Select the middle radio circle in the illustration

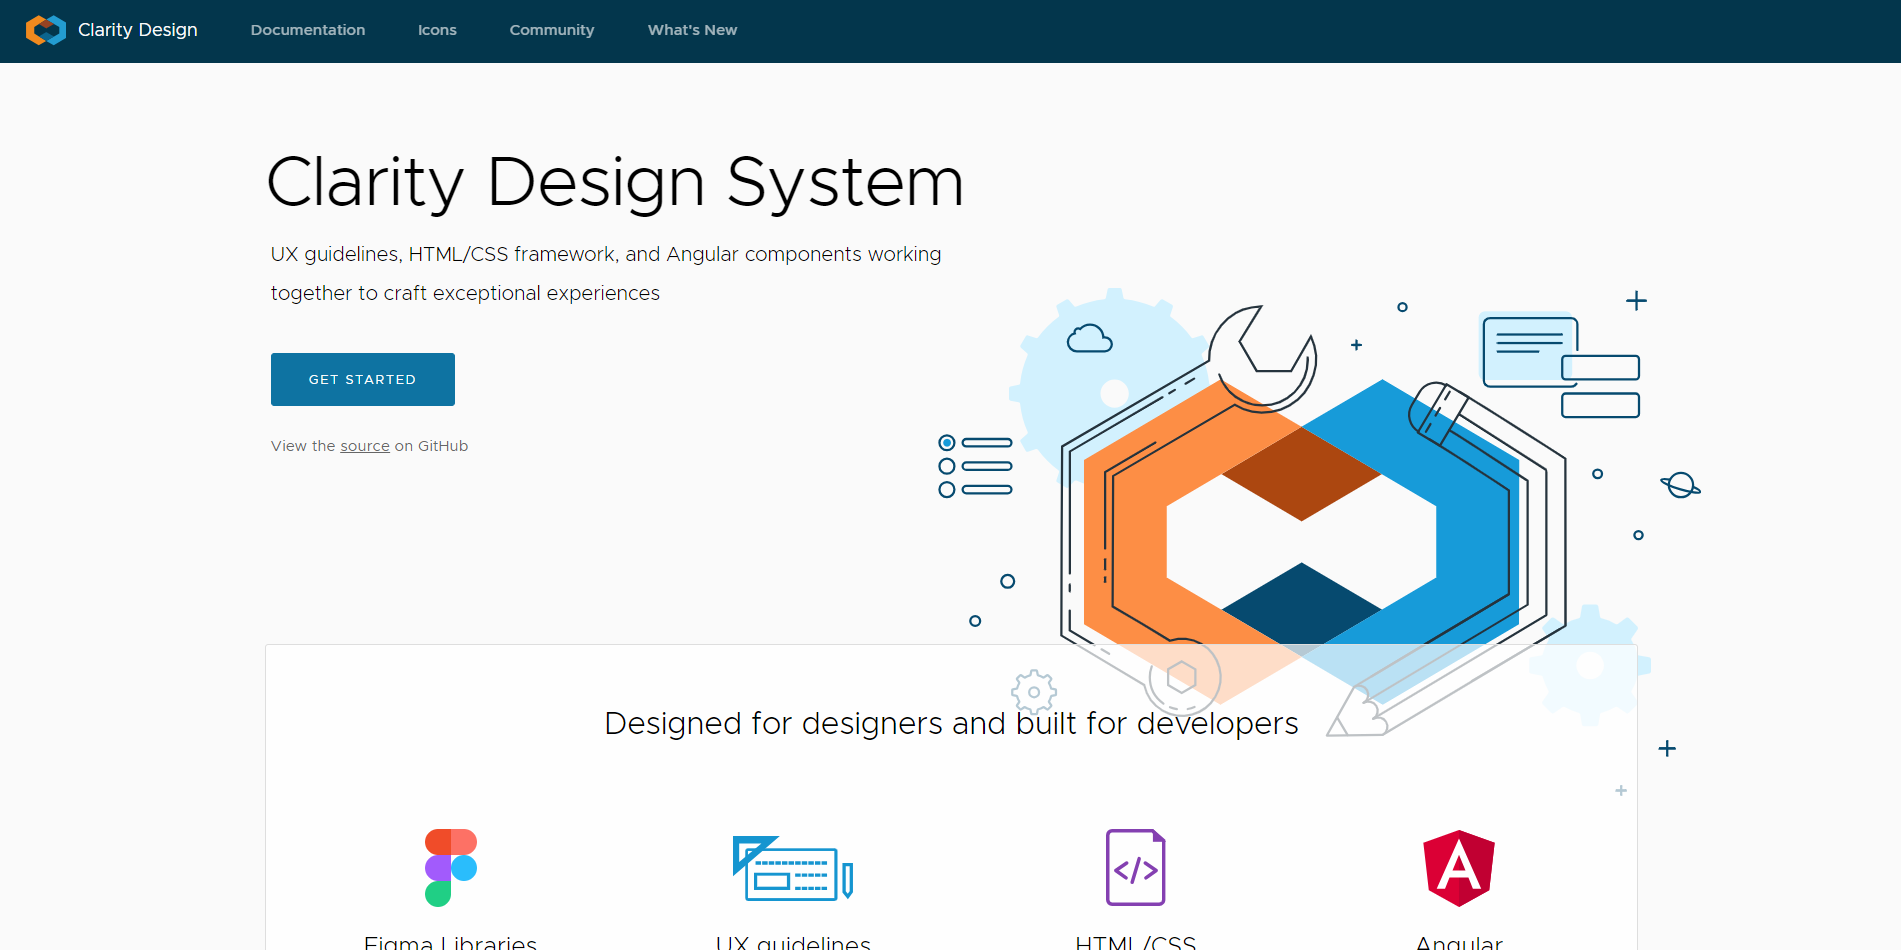pos(947,466)
